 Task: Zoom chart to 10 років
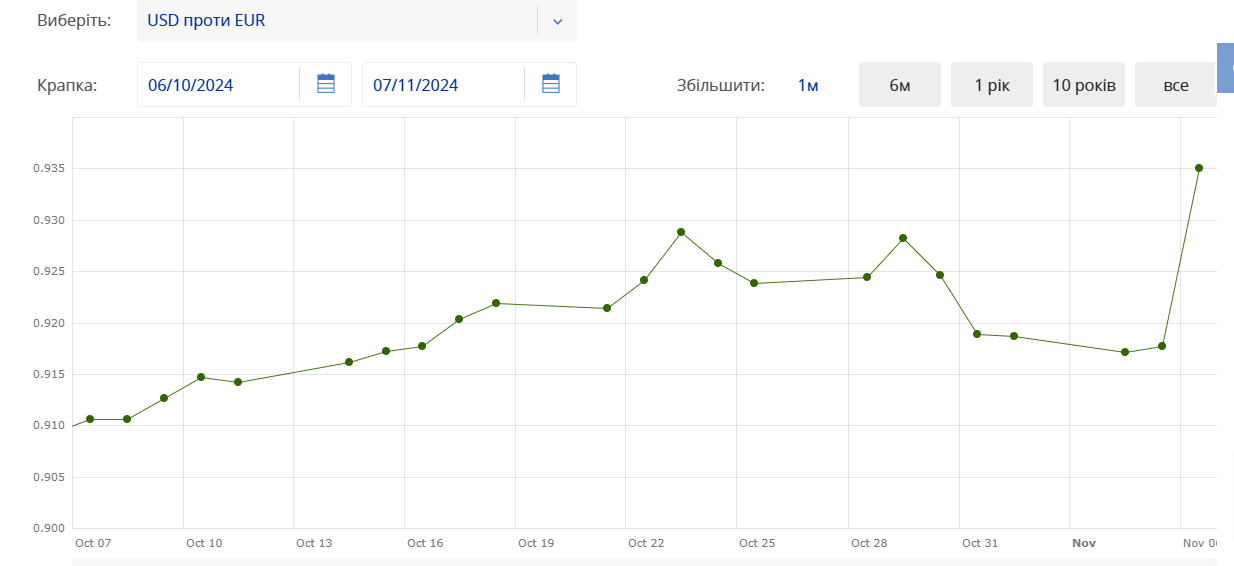1084,85
